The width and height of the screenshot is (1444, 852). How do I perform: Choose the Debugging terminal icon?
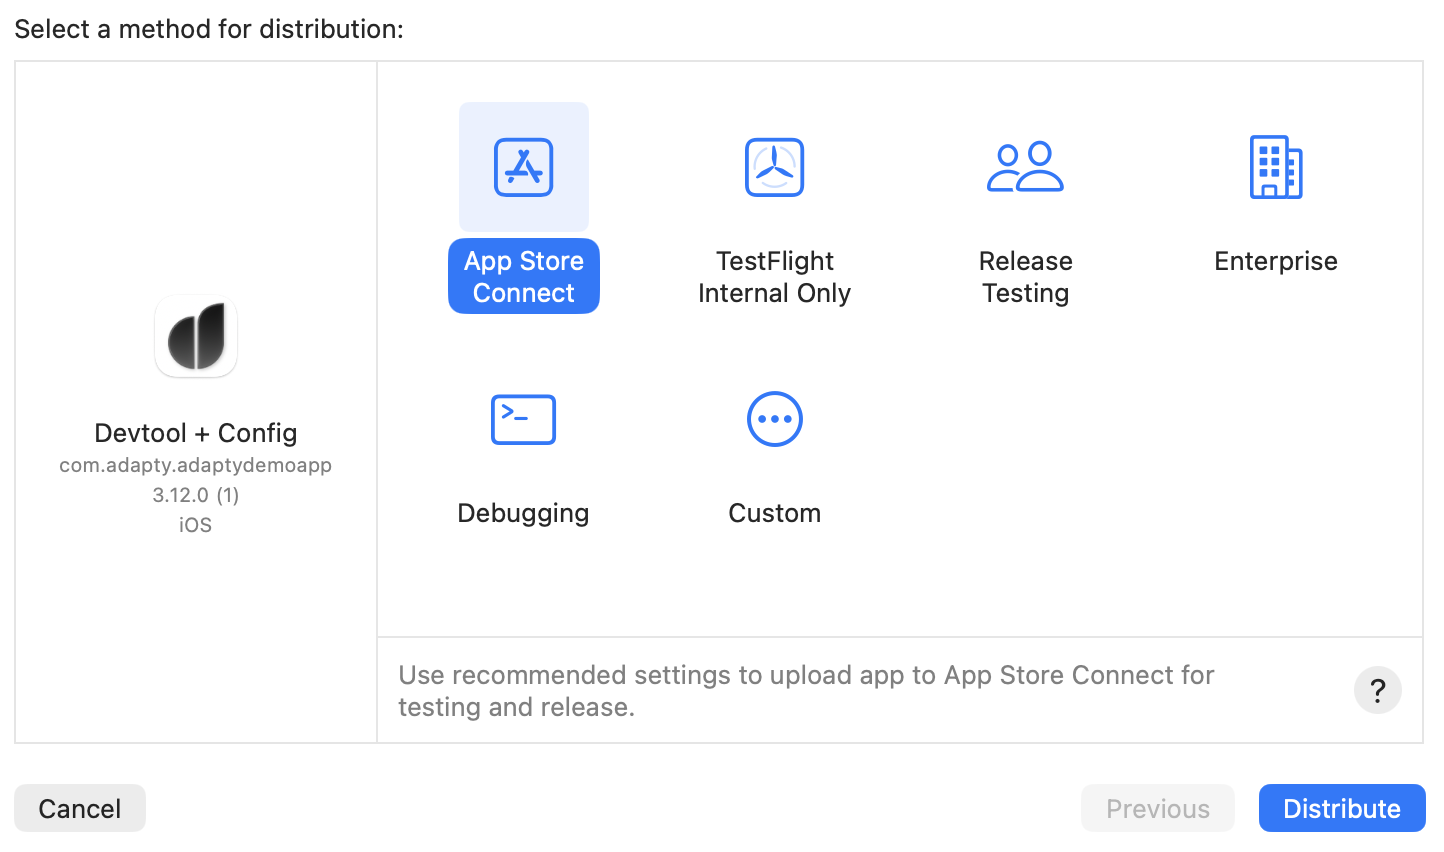click(x=523, y=419)
